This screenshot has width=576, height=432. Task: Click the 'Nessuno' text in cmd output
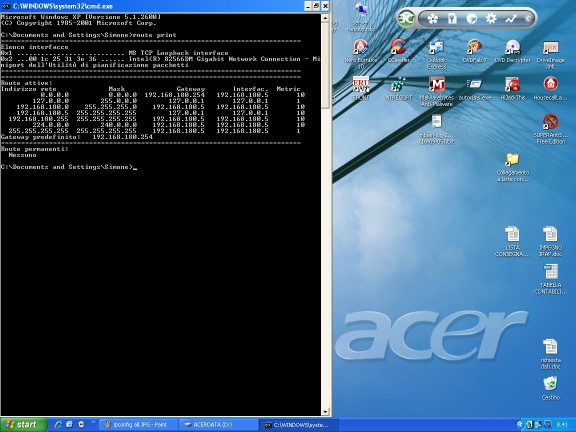tap(22, 155)
